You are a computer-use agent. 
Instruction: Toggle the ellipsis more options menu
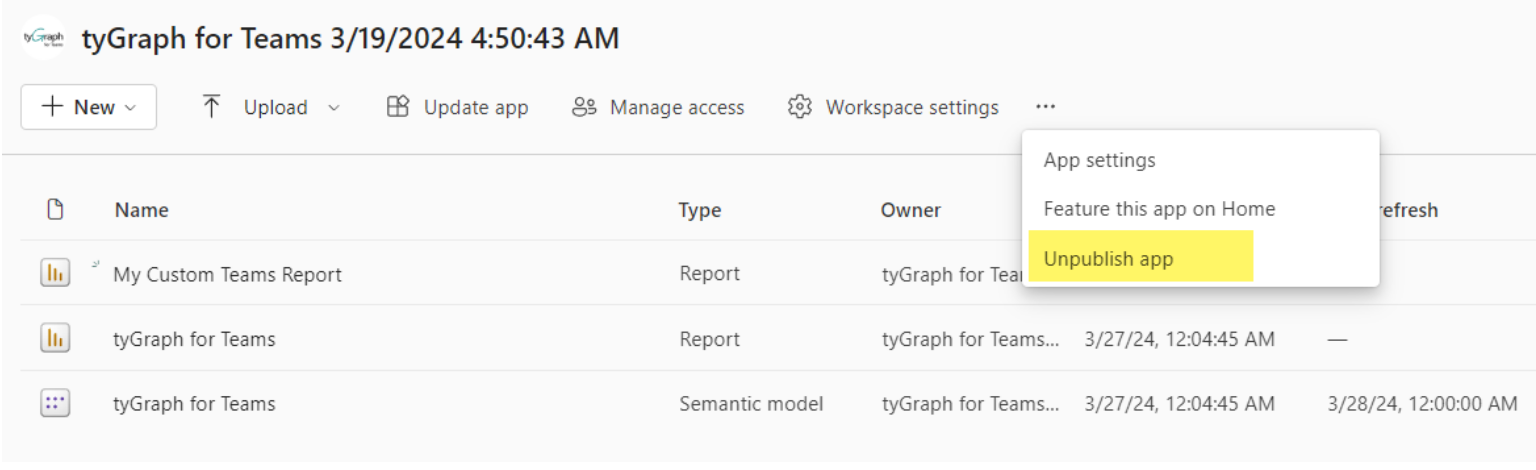pyautogui.click(x=1046, y=106)
